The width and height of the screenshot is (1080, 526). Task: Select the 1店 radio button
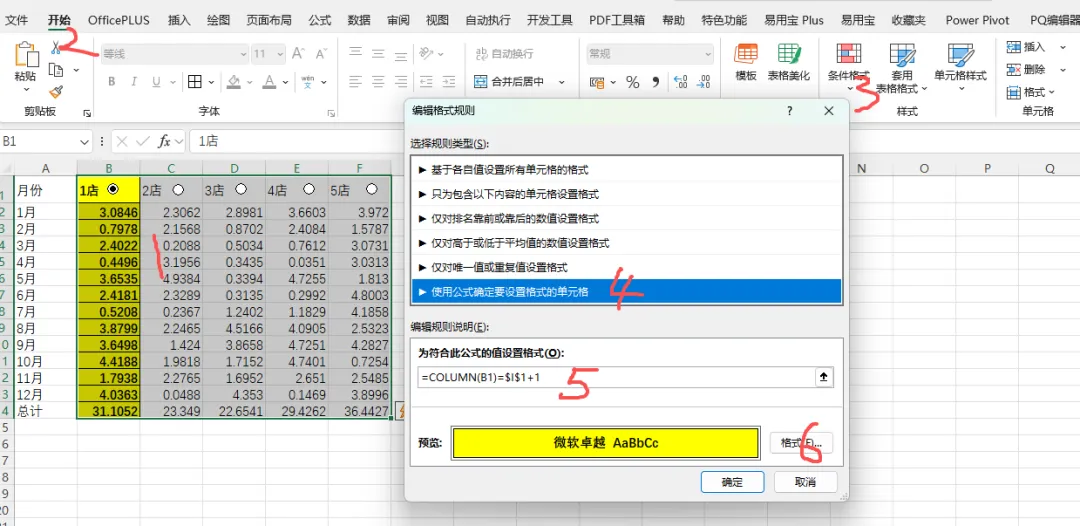(x=114, y=189)
